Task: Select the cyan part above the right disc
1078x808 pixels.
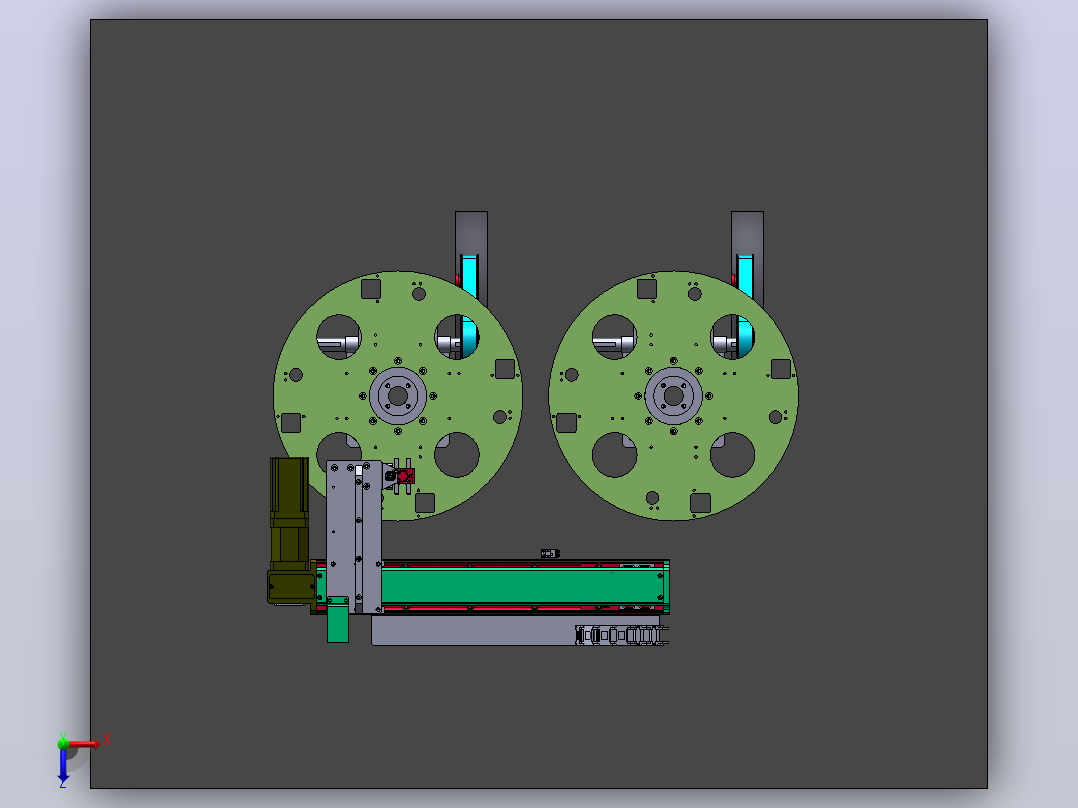Action: pyautogui.click(x=745, y=275)
